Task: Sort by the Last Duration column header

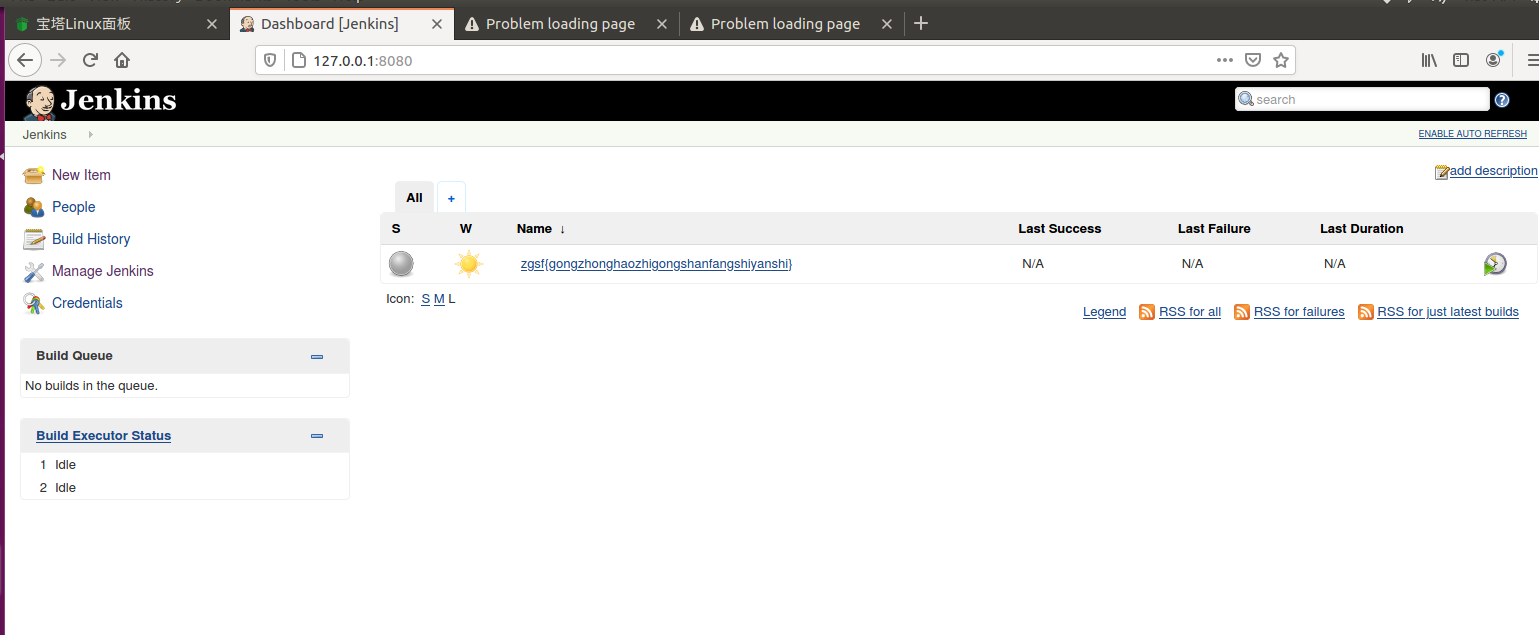Action: (x=1362, y=229)
